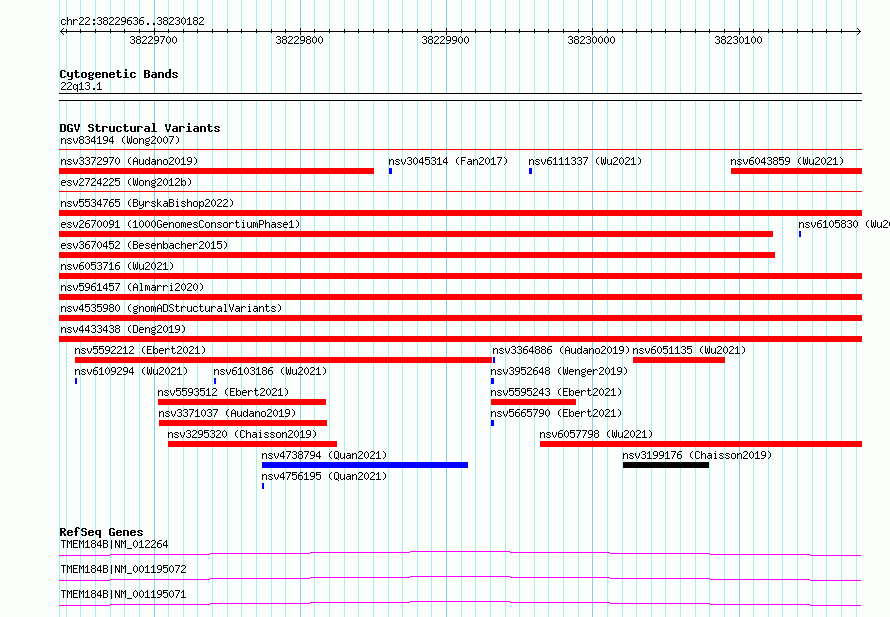Click the small blue nsv3045314 variant marker
The width and height of the screenshot is (890, 617).
point(391,171)
